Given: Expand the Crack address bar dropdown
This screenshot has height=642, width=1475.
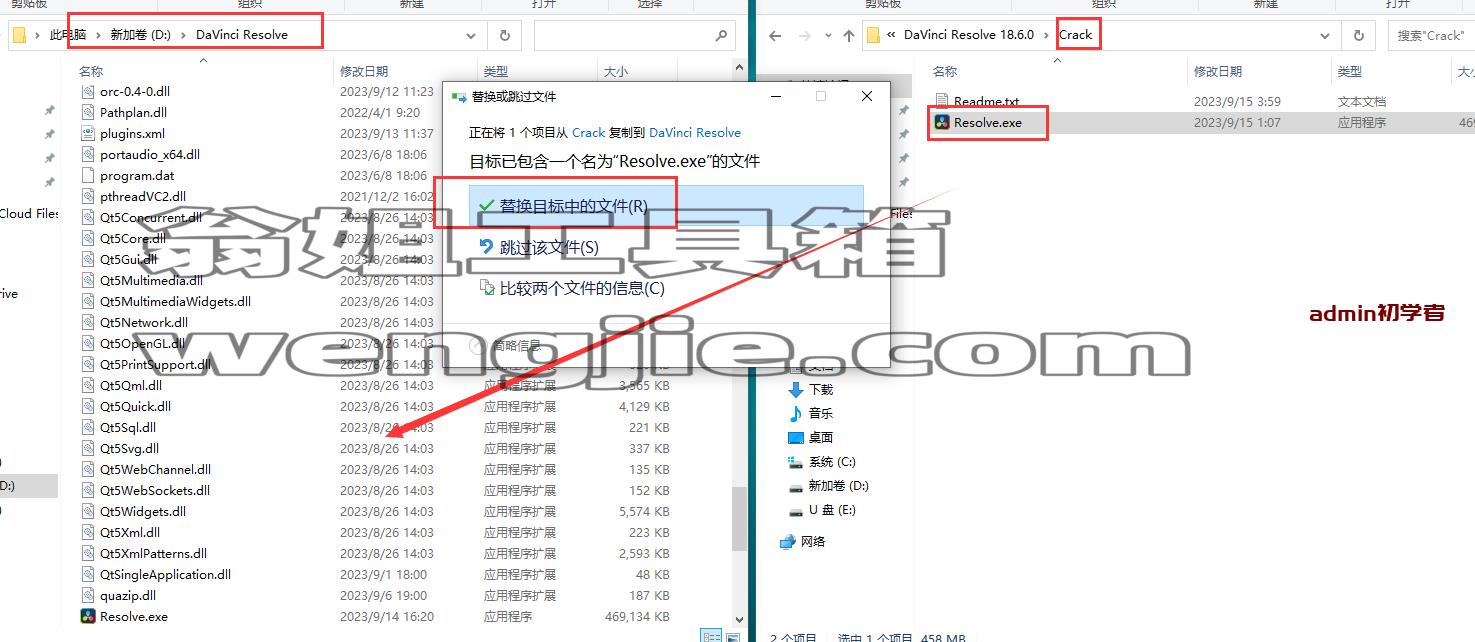Looking at the screenshot, I should (x=1326, y=35).
